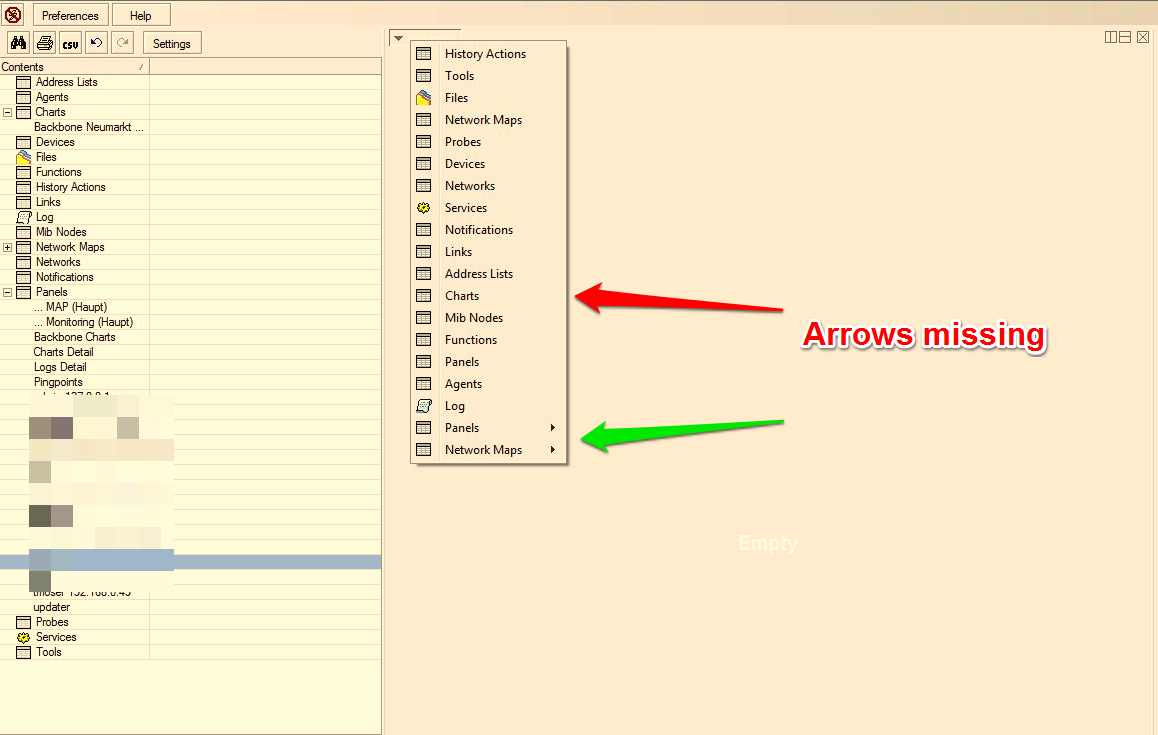Click the red crossed circle icon near Preferences
The image size is (1158, 735).
pos(13,15)
